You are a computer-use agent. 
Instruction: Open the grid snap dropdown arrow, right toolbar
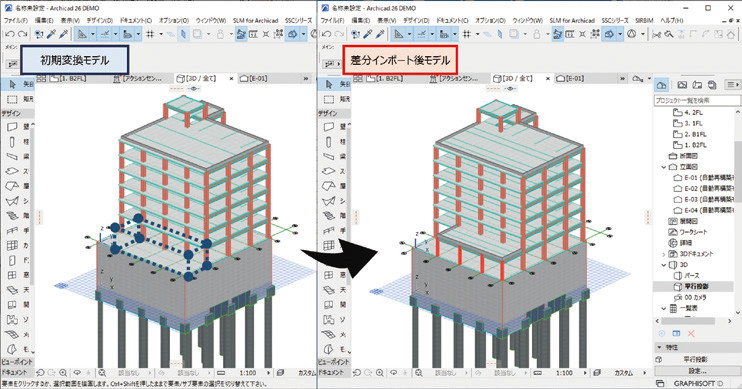(477, 34)
